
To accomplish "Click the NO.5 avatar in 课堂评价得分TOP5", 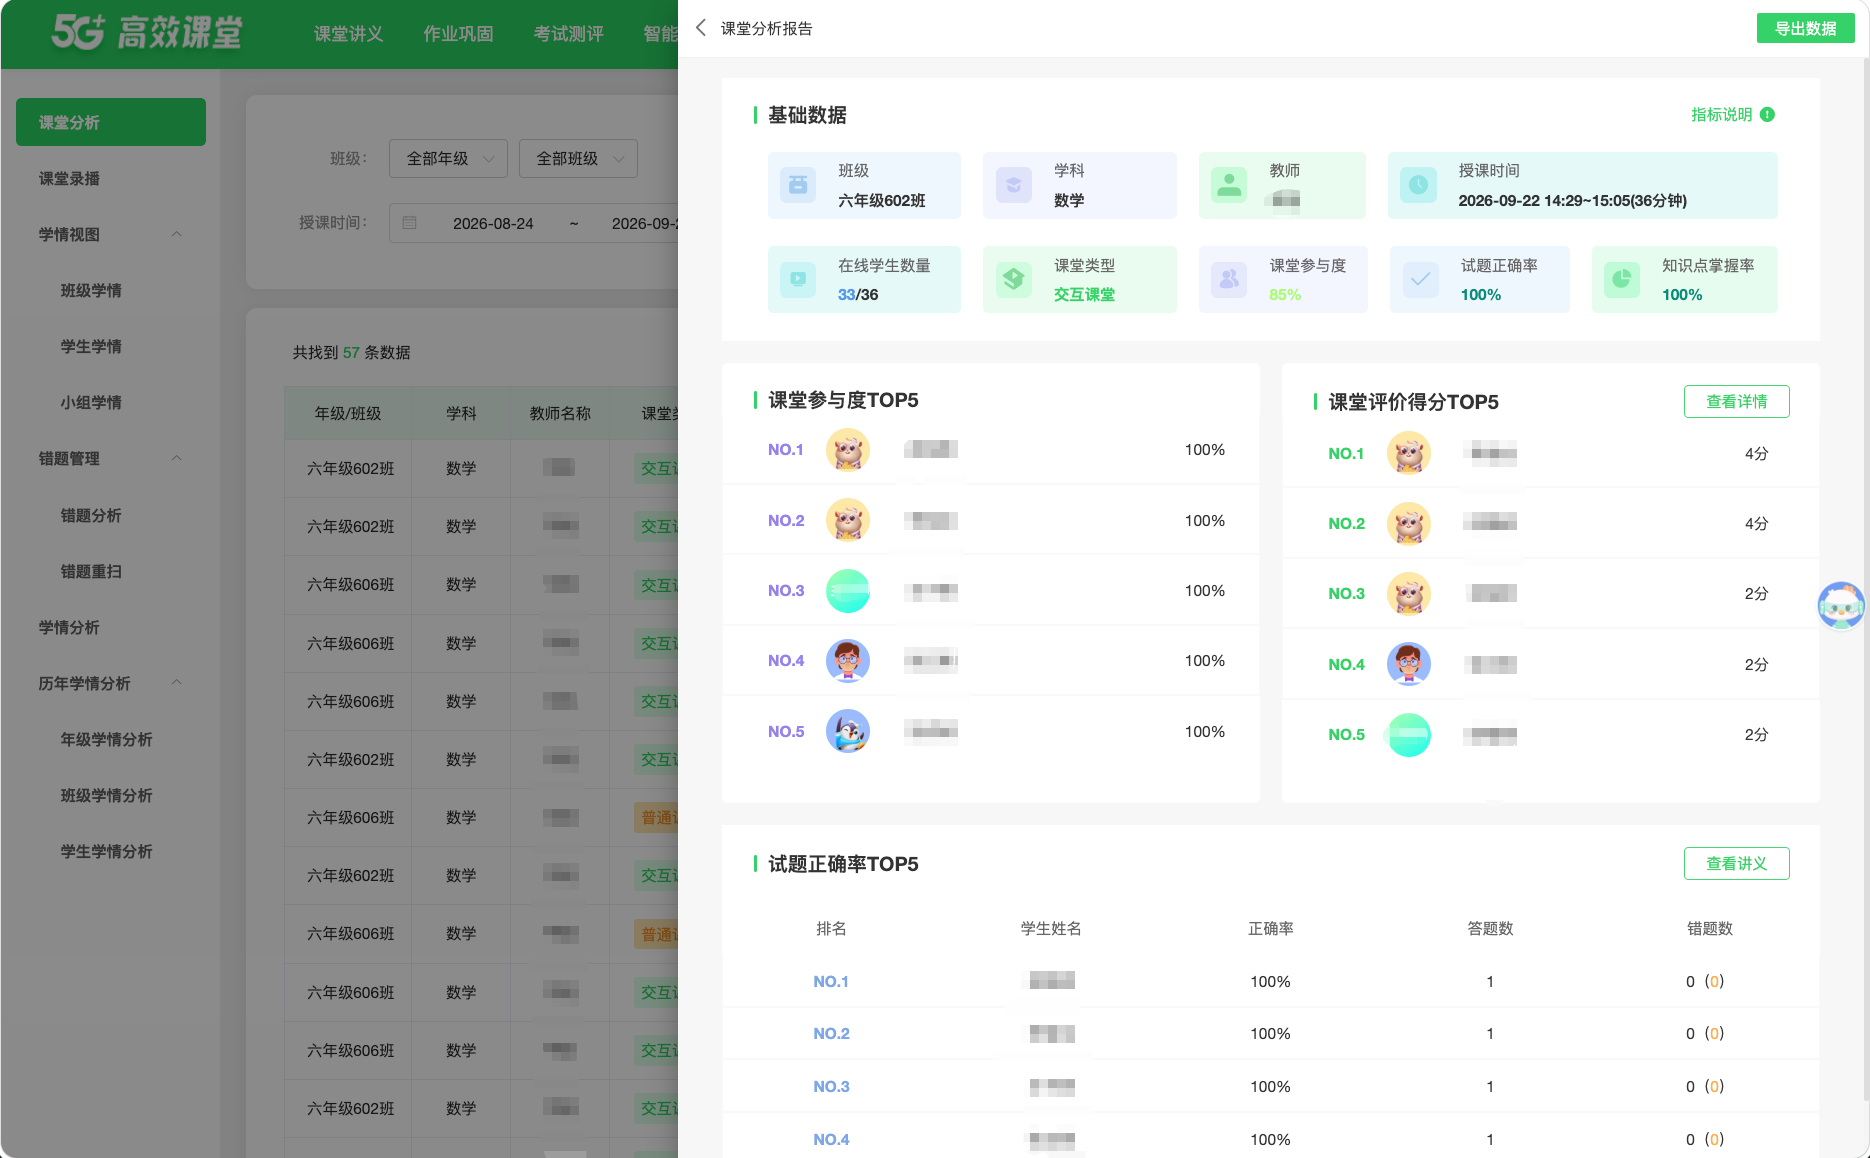I will coord(1409,735).
